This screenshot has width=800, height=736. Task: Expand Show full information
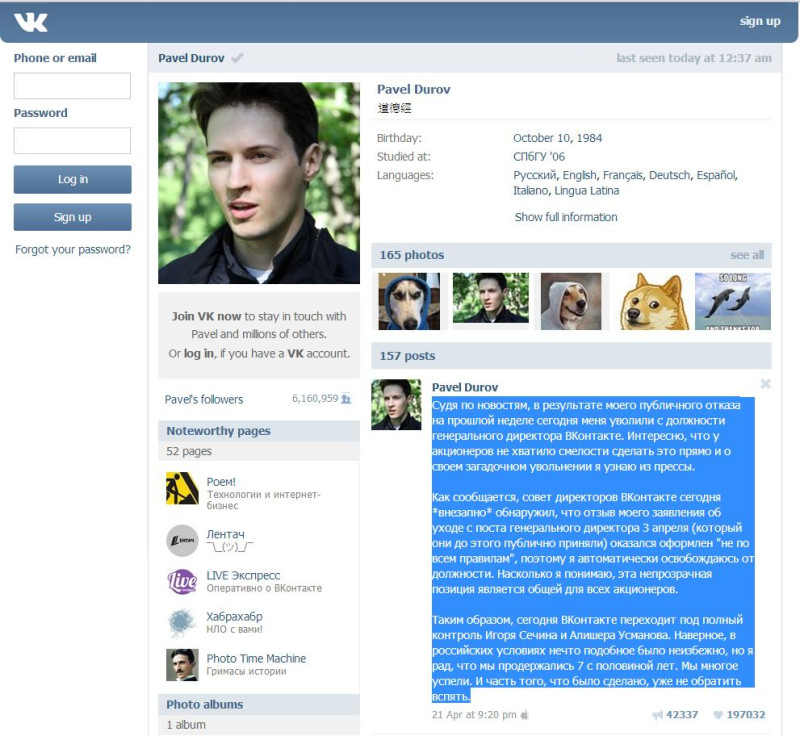click(x=566, y=217)
